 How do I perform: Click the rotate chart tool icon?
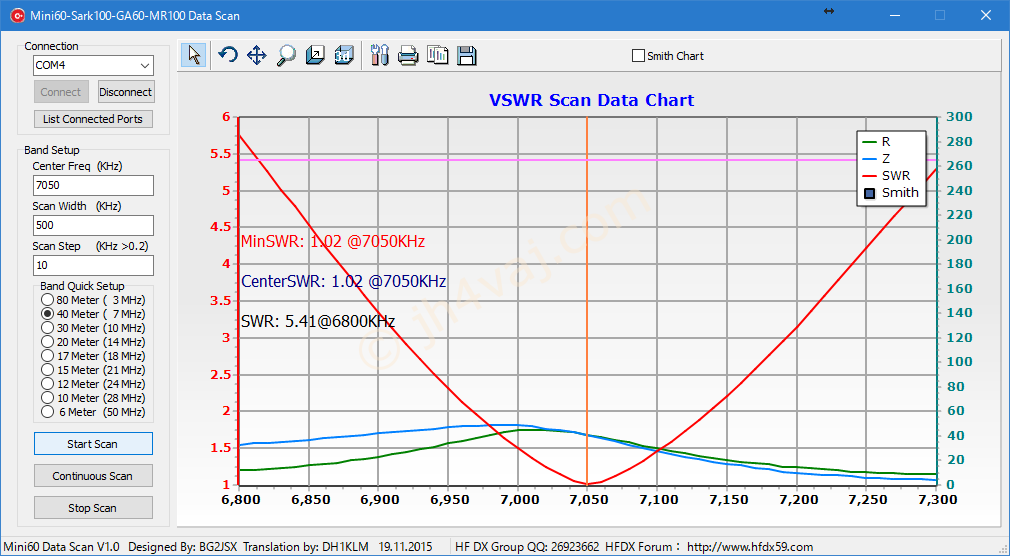tap(227, 55)
